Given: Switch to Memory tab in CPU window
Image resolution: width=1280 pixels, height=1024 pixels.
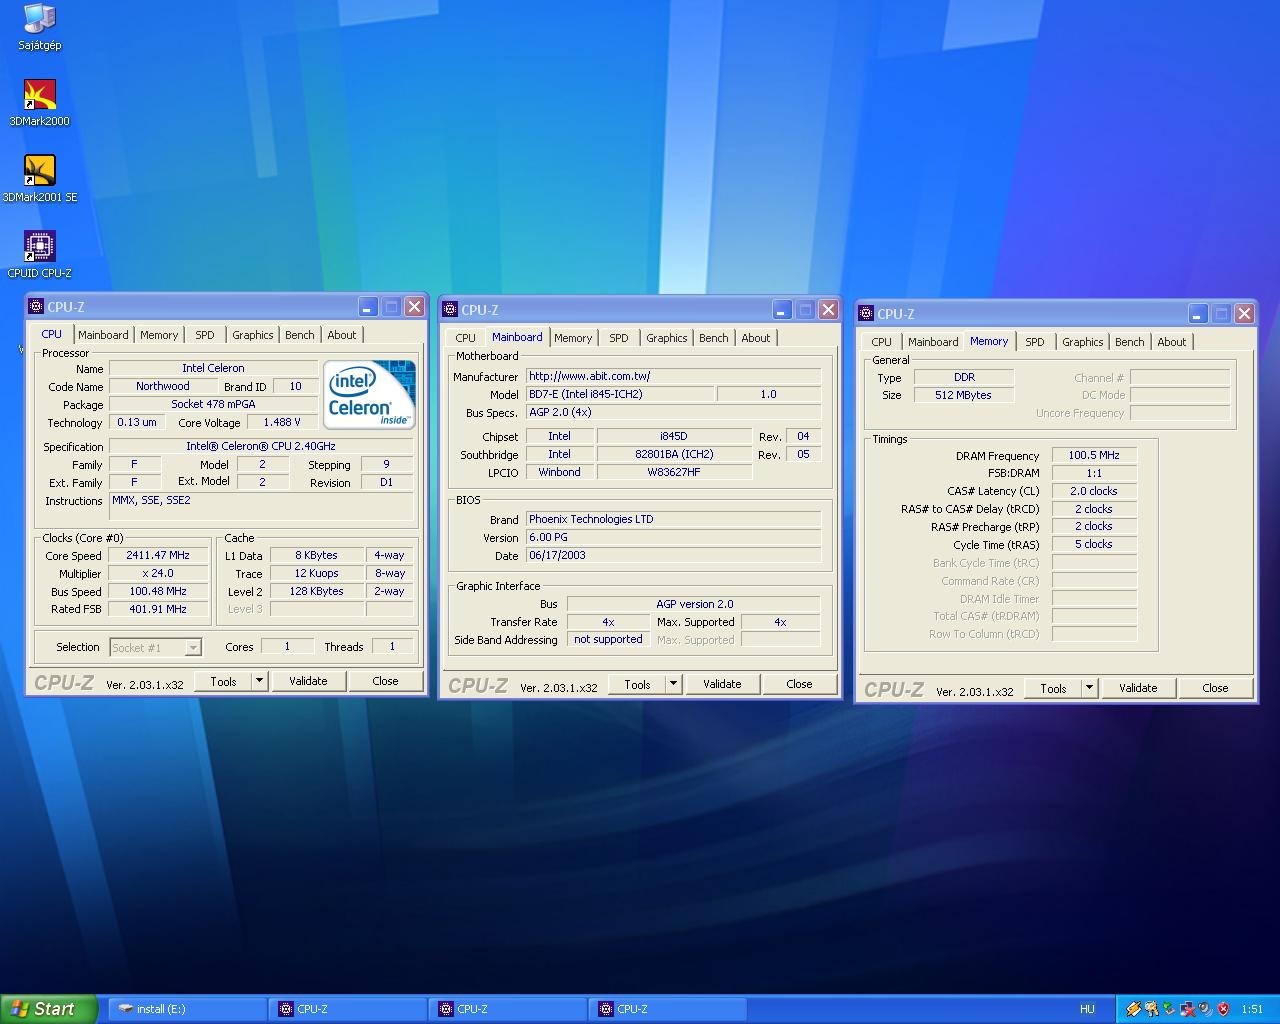Looking at the screenshot, I should 159,335.
